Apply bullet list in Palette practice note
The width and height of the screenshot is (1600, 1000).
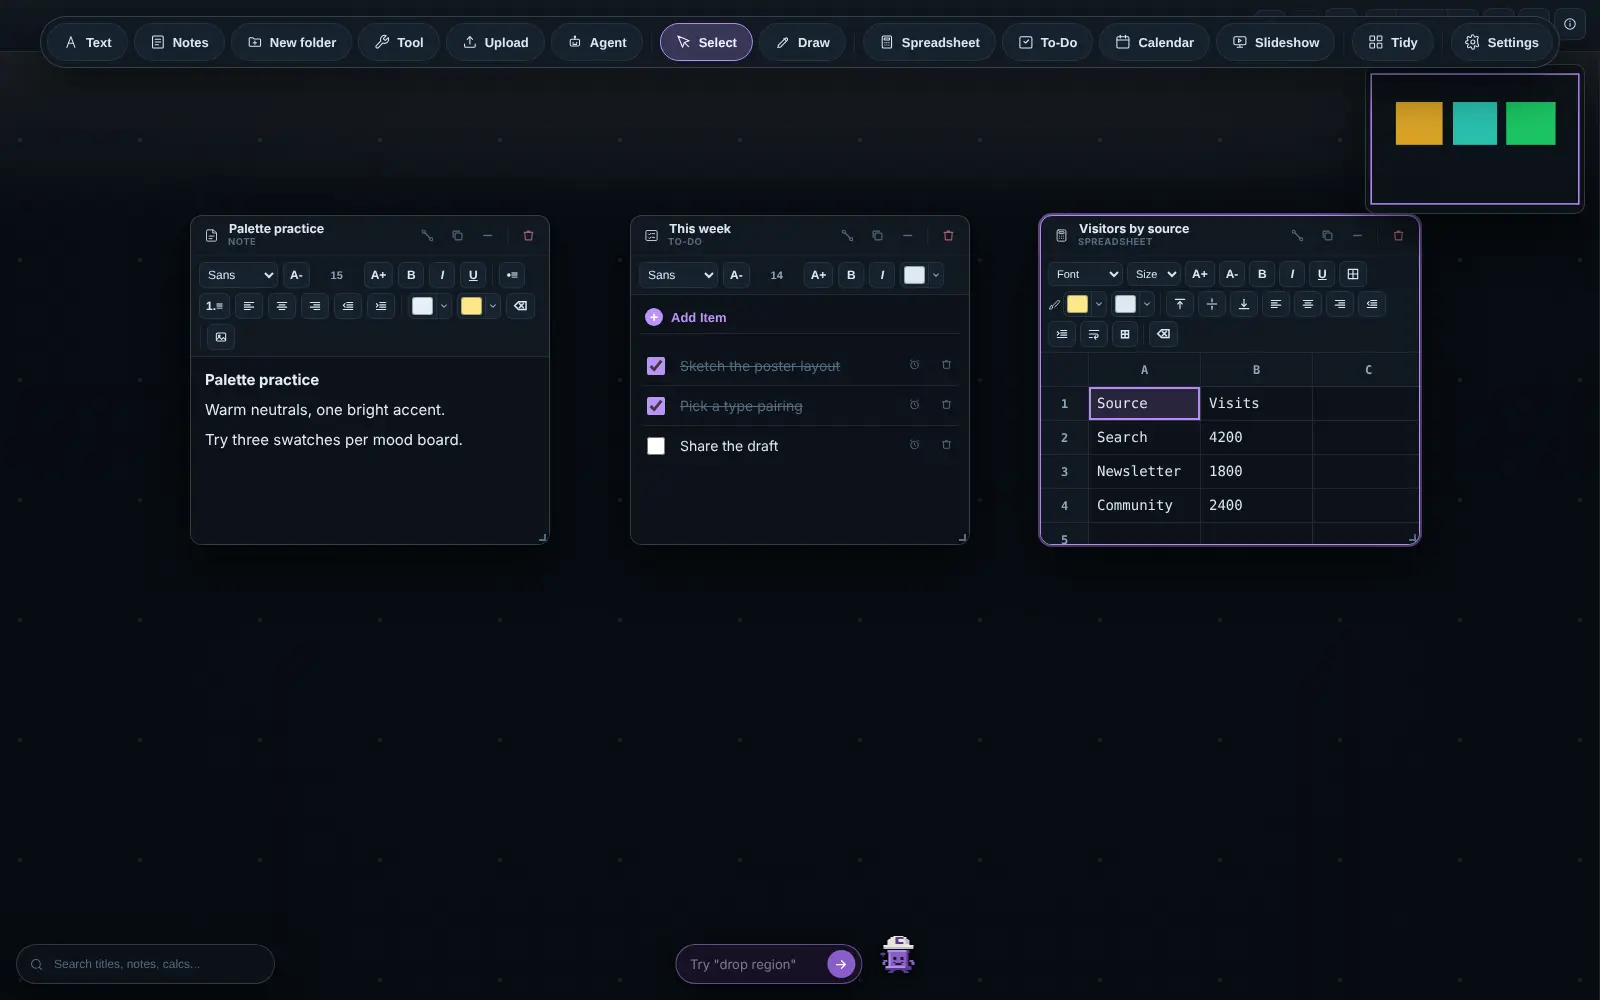512,275
